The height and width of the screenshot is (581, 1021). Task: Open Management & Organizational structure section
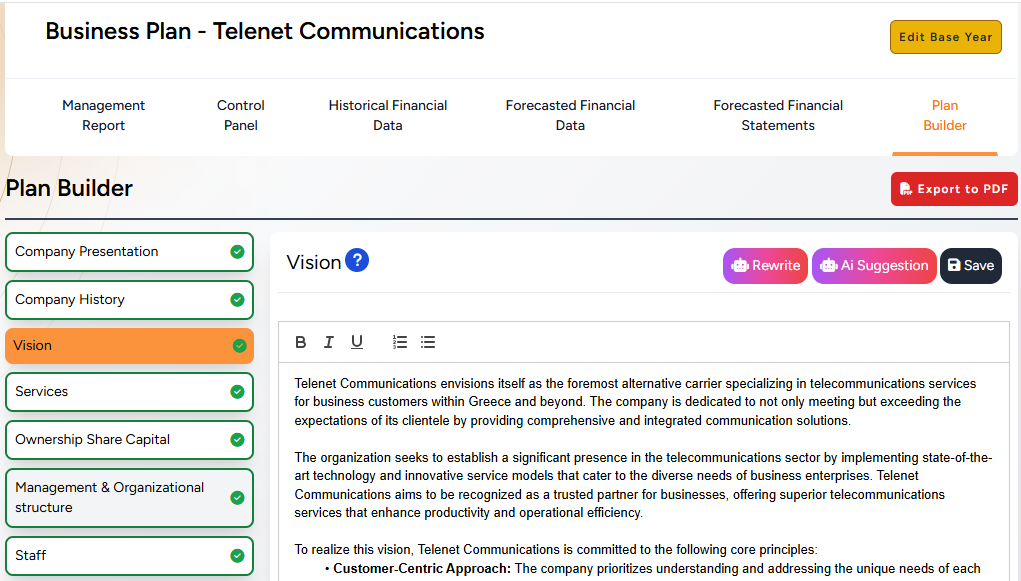coord(129,498)
